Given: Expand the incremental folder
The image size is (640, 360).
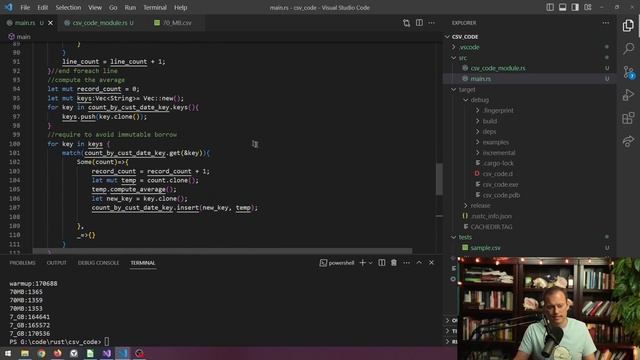Looking at the screenshot, I should point(499,153).
